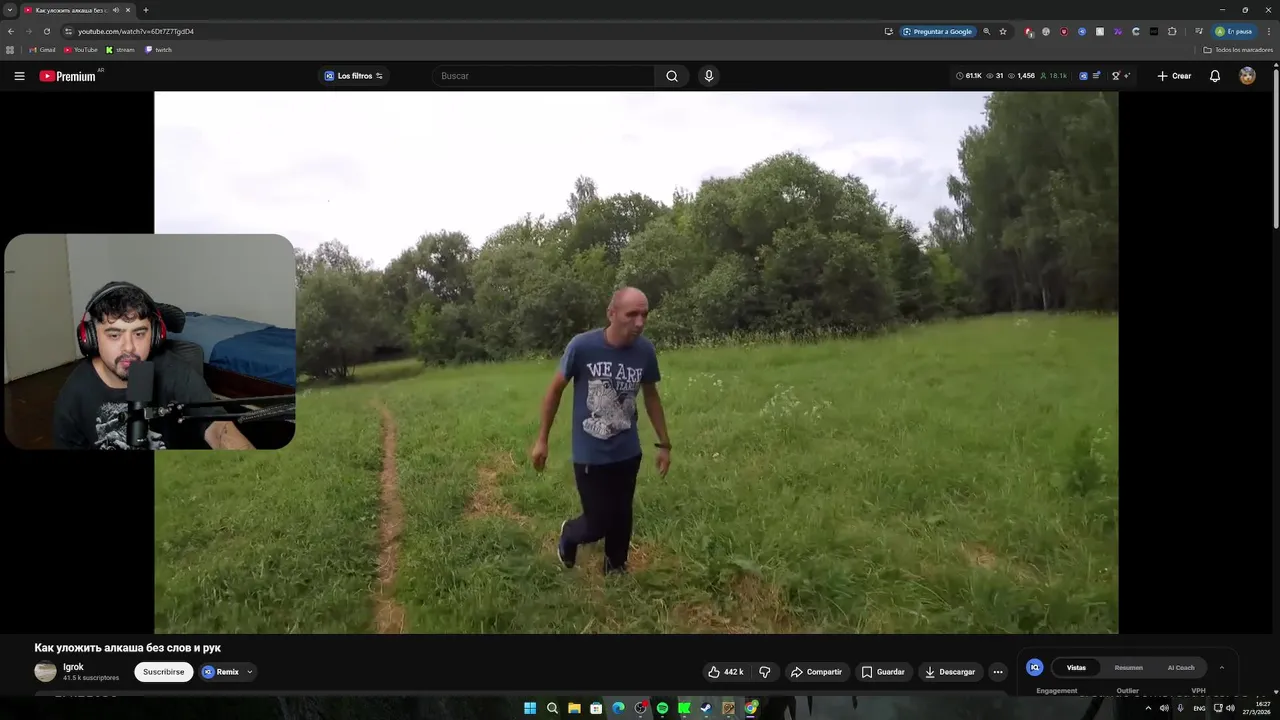Click the search magnifier button
The width and height of the screenshot is (1280, 720).
tap(672, 76)
